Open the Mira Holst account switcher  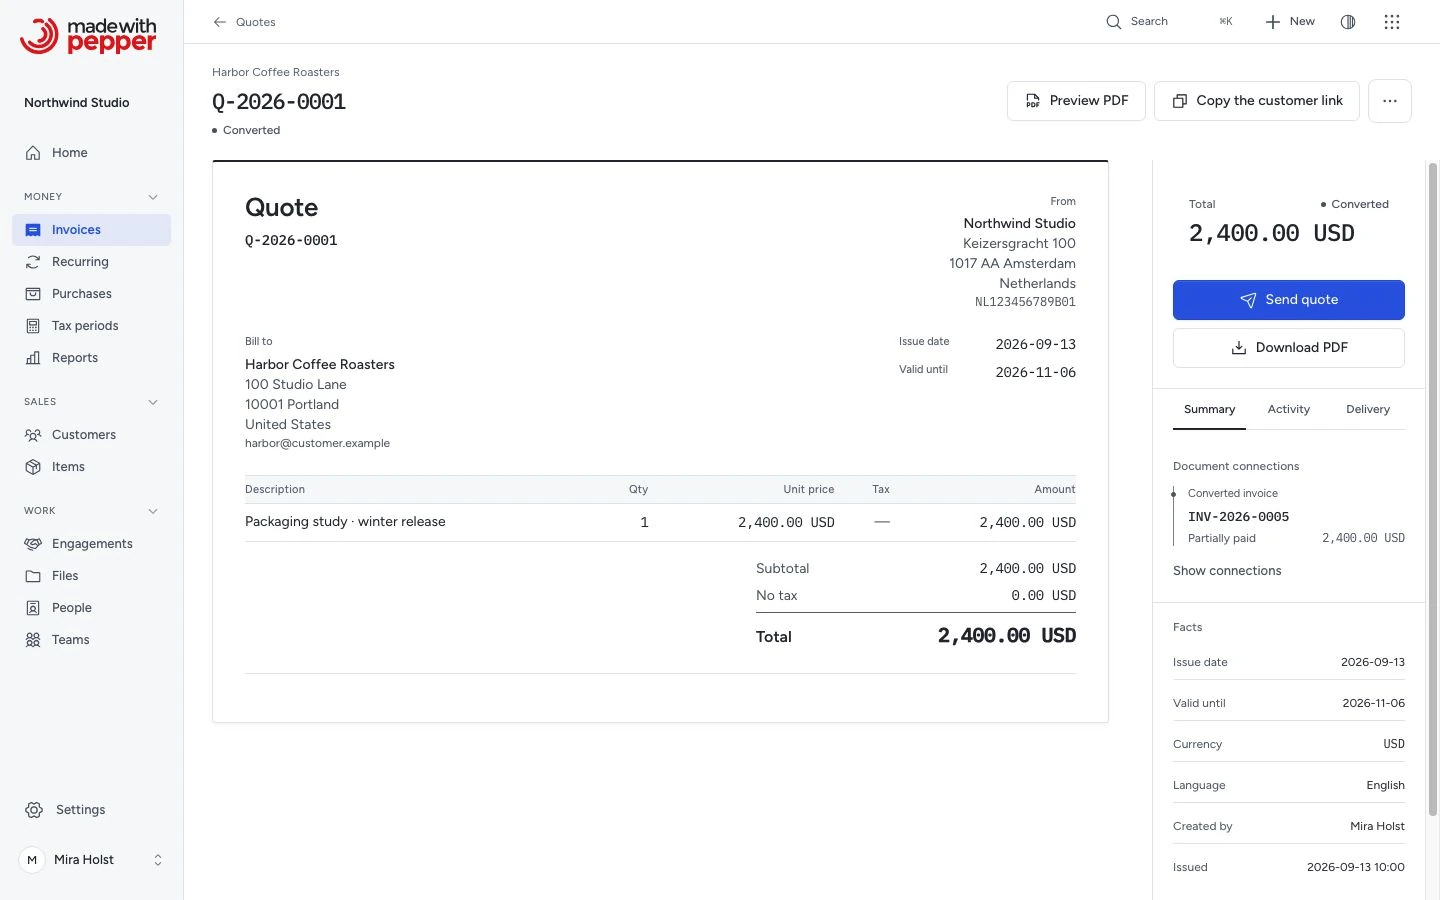click(91, 860)
